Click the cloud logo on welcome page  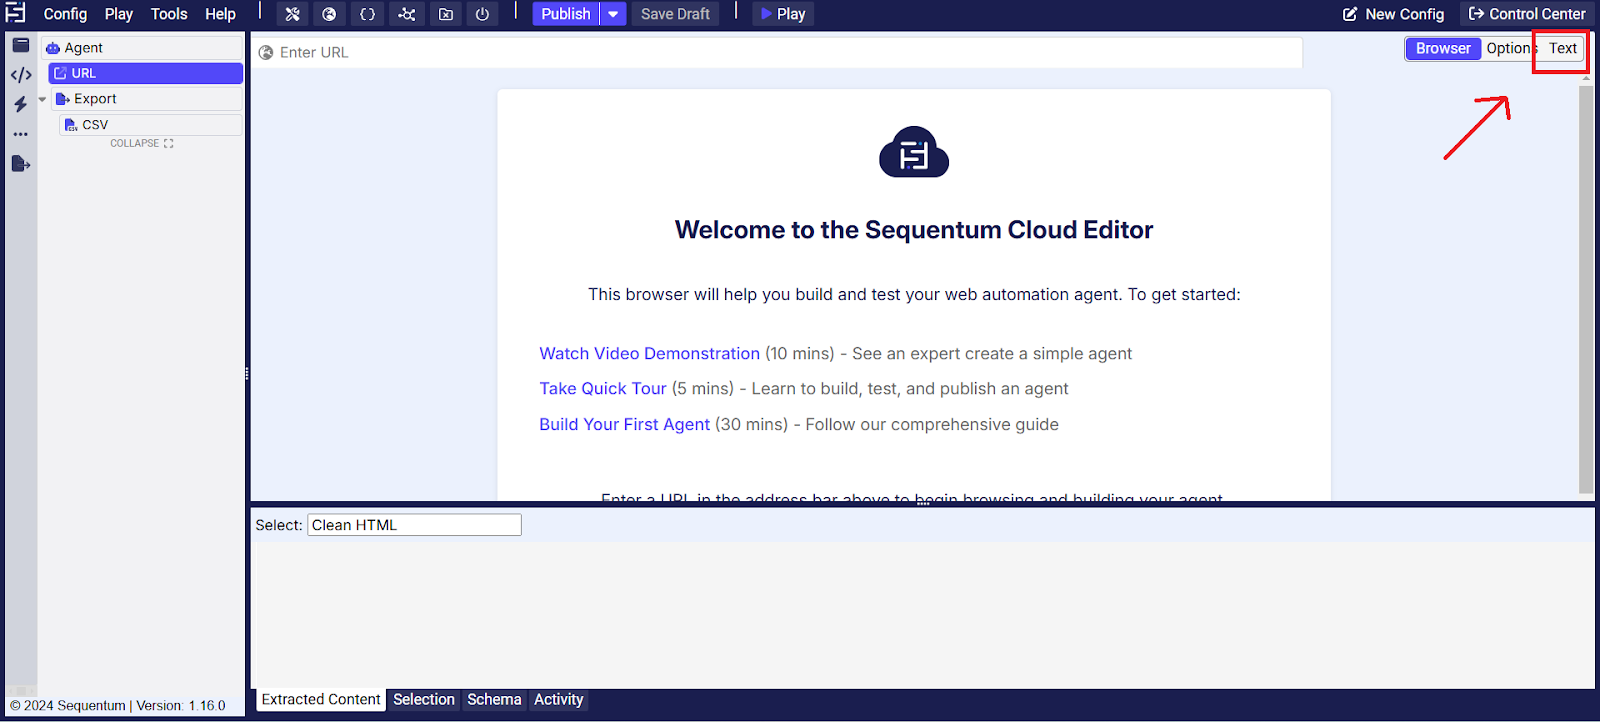click(914, 152)
